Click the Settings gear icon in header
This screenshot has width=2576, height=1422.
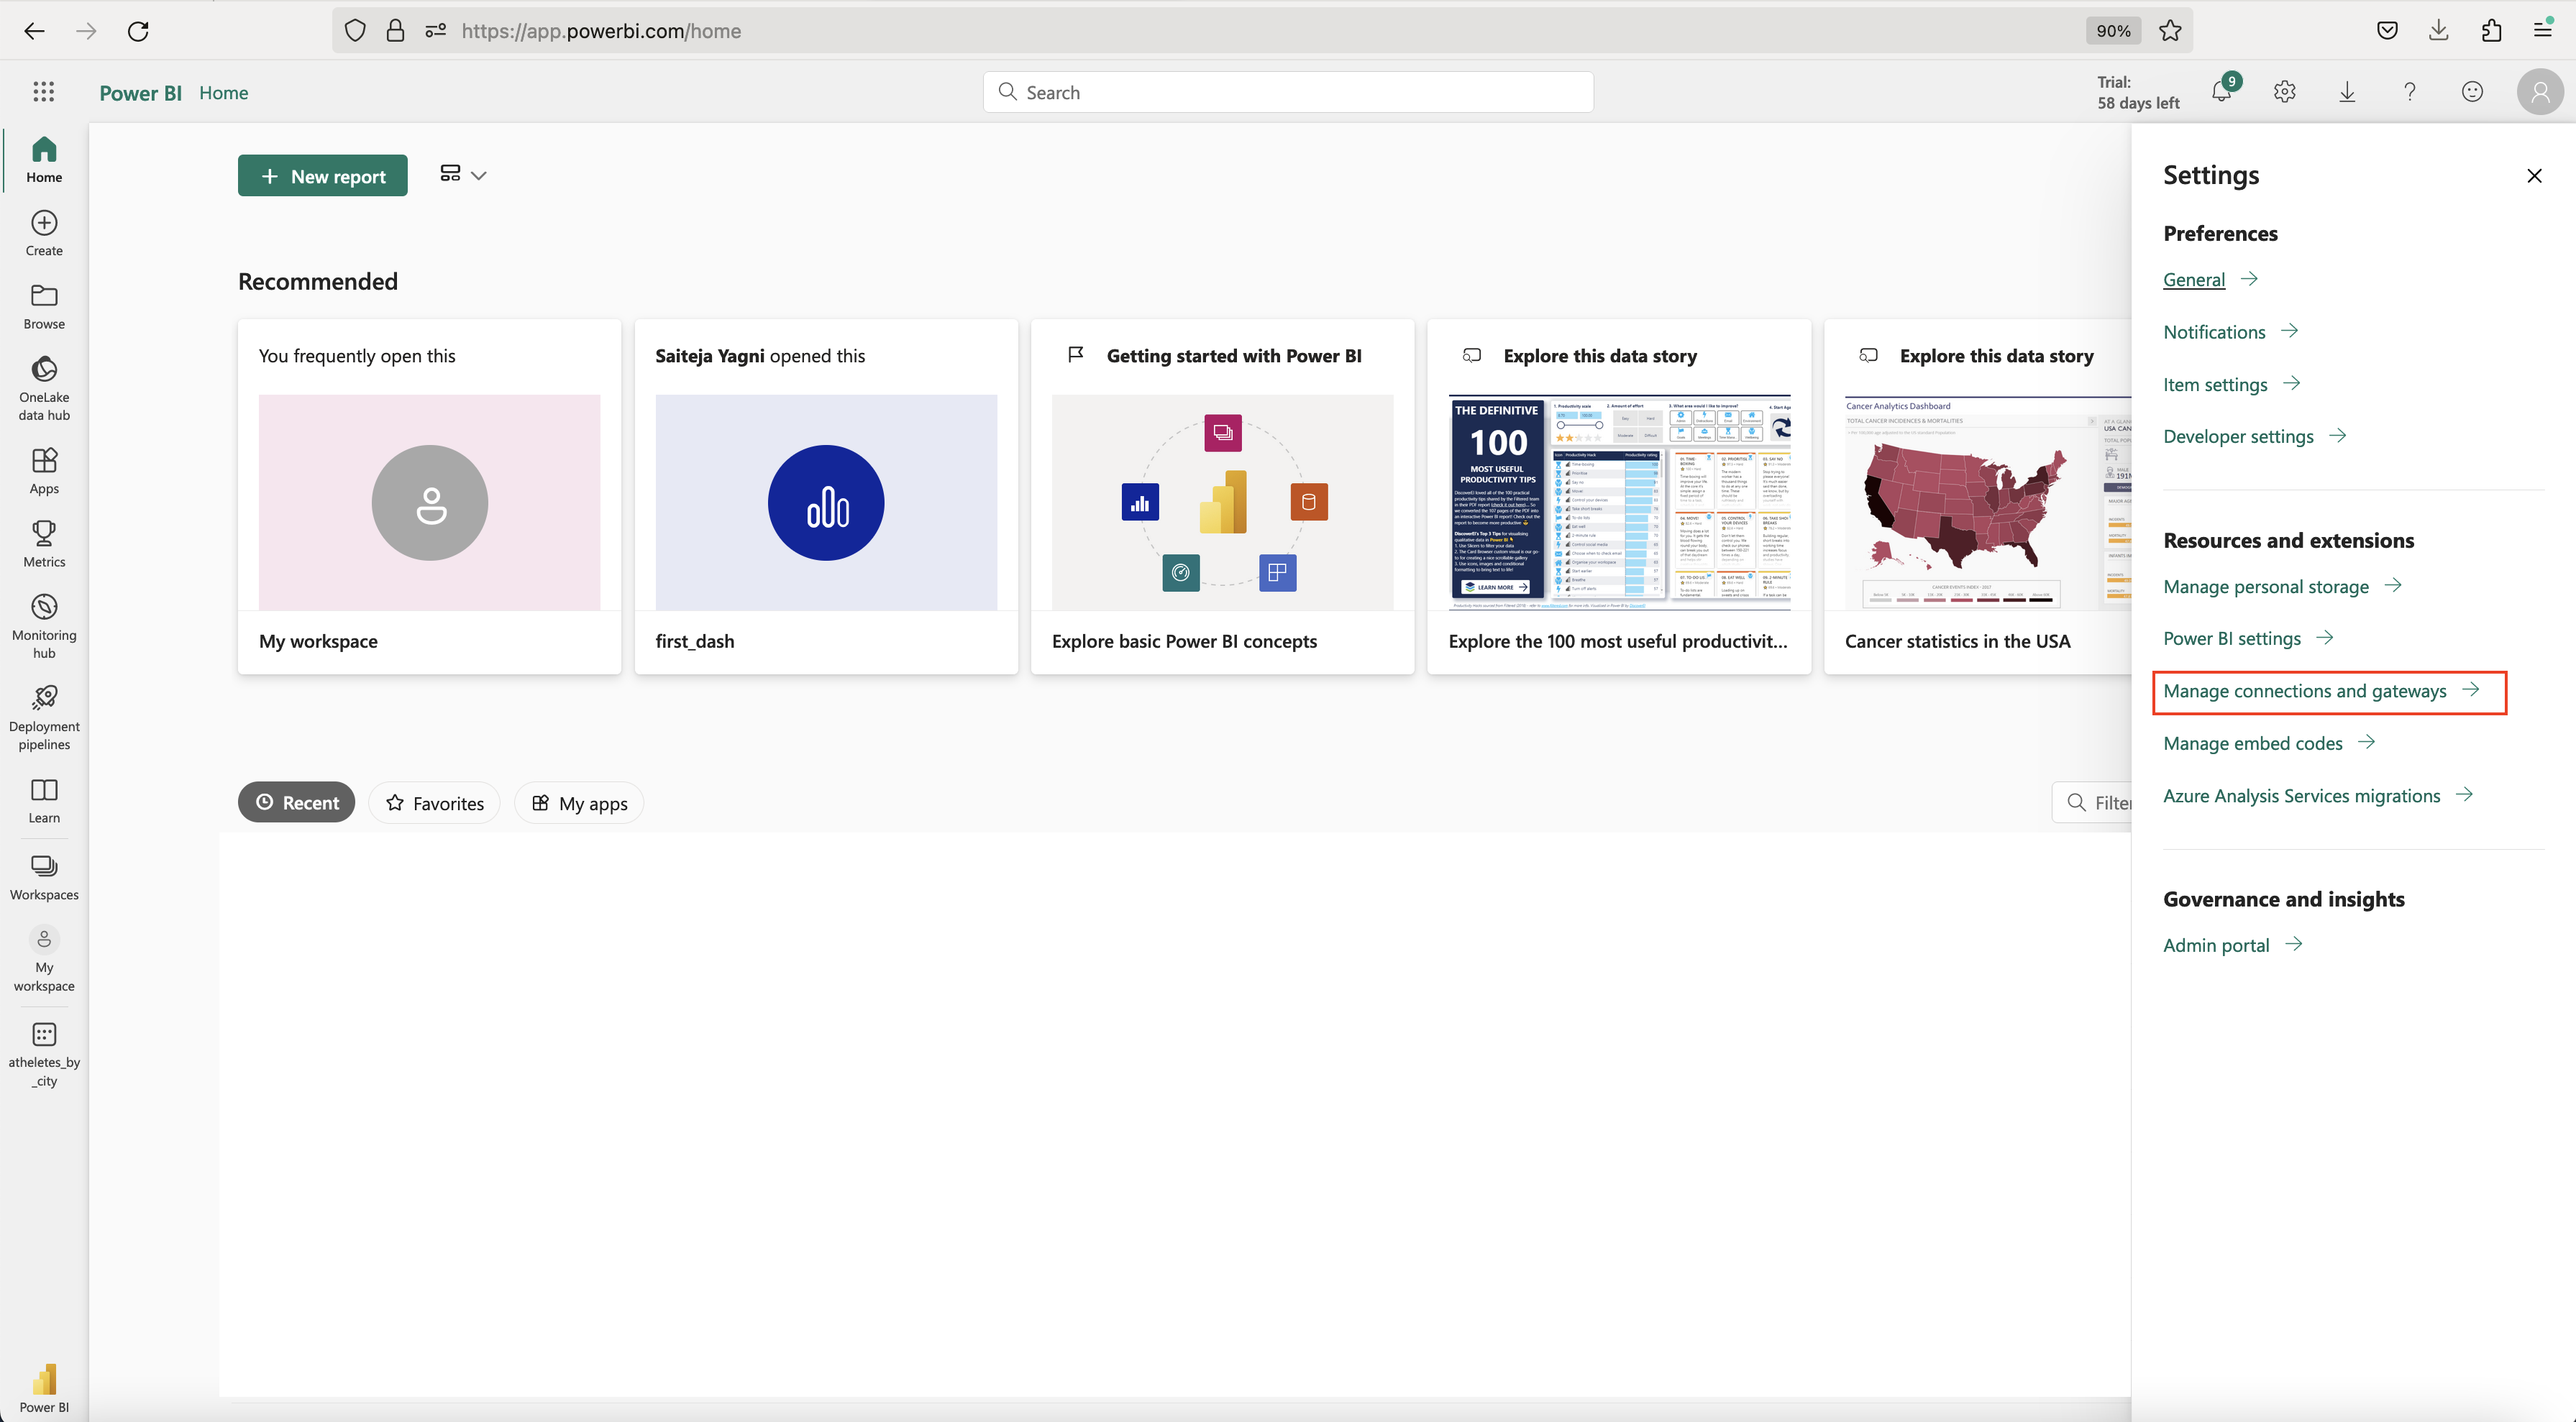[2285, 92]
